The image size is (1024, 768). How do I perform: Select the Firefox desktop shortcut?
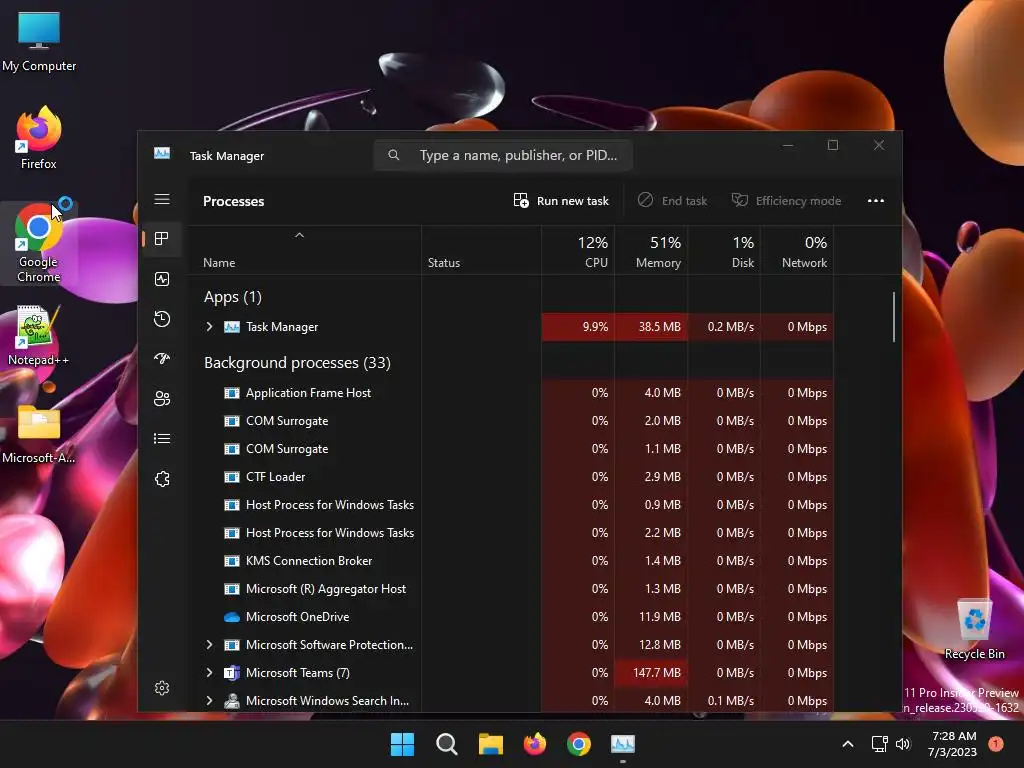39,138
